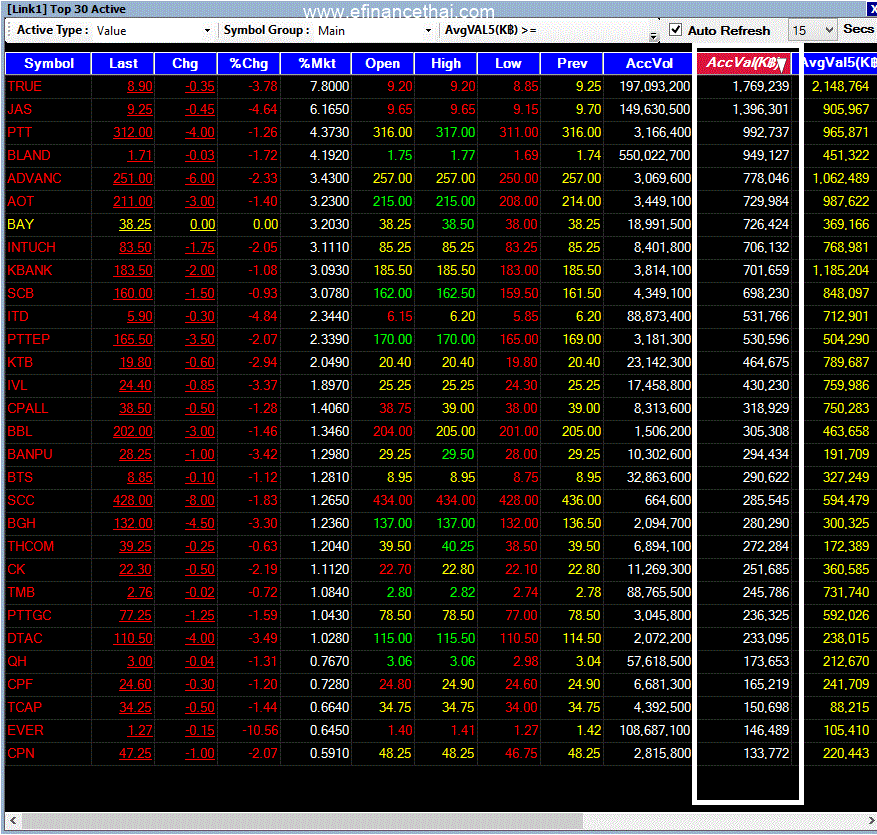Sort by the Chg column header
This screenshot has width=877, height=835.
tap(185, 63)
